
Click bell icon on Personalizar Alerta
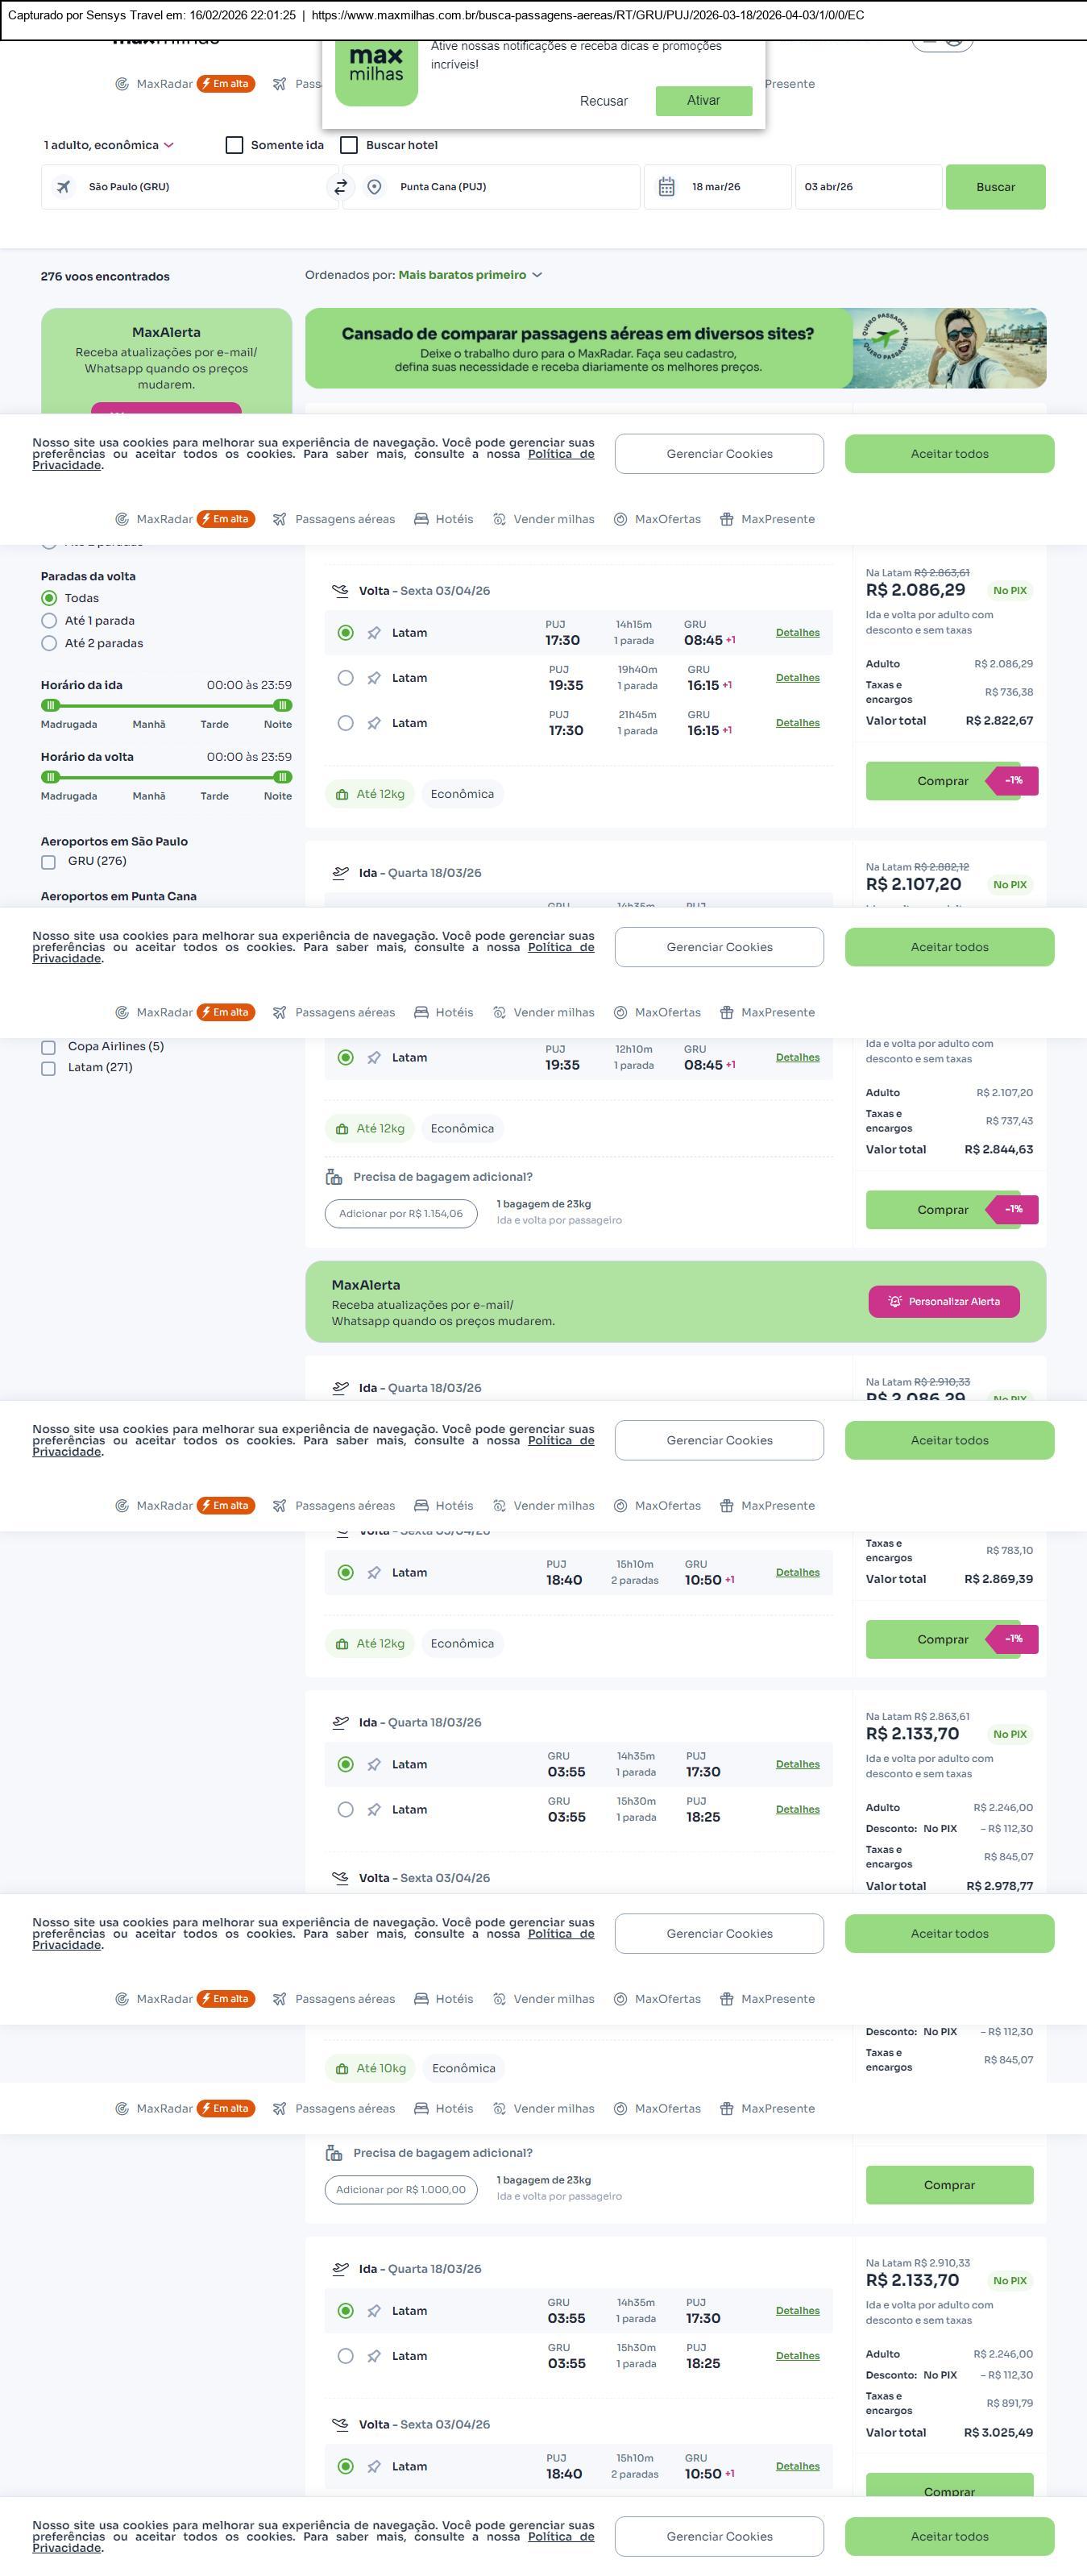pos(895,1301)
